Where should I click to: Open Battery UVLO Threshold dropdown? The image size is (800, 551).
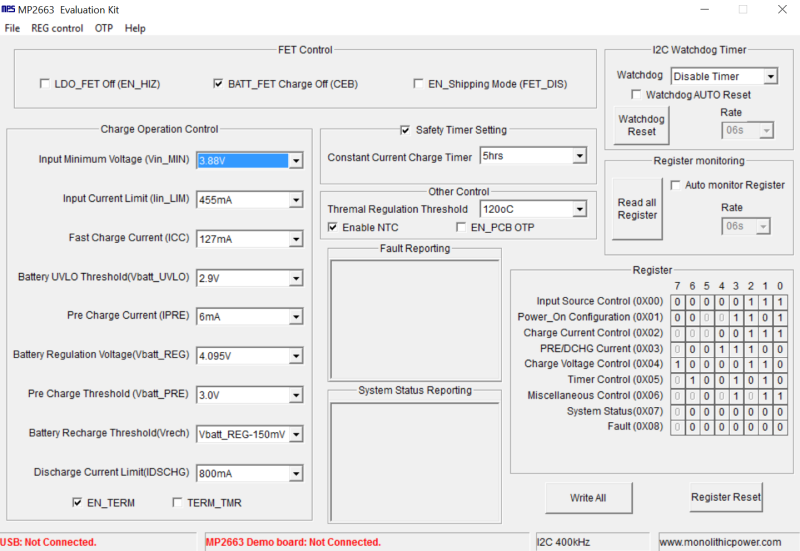point(296,278)
